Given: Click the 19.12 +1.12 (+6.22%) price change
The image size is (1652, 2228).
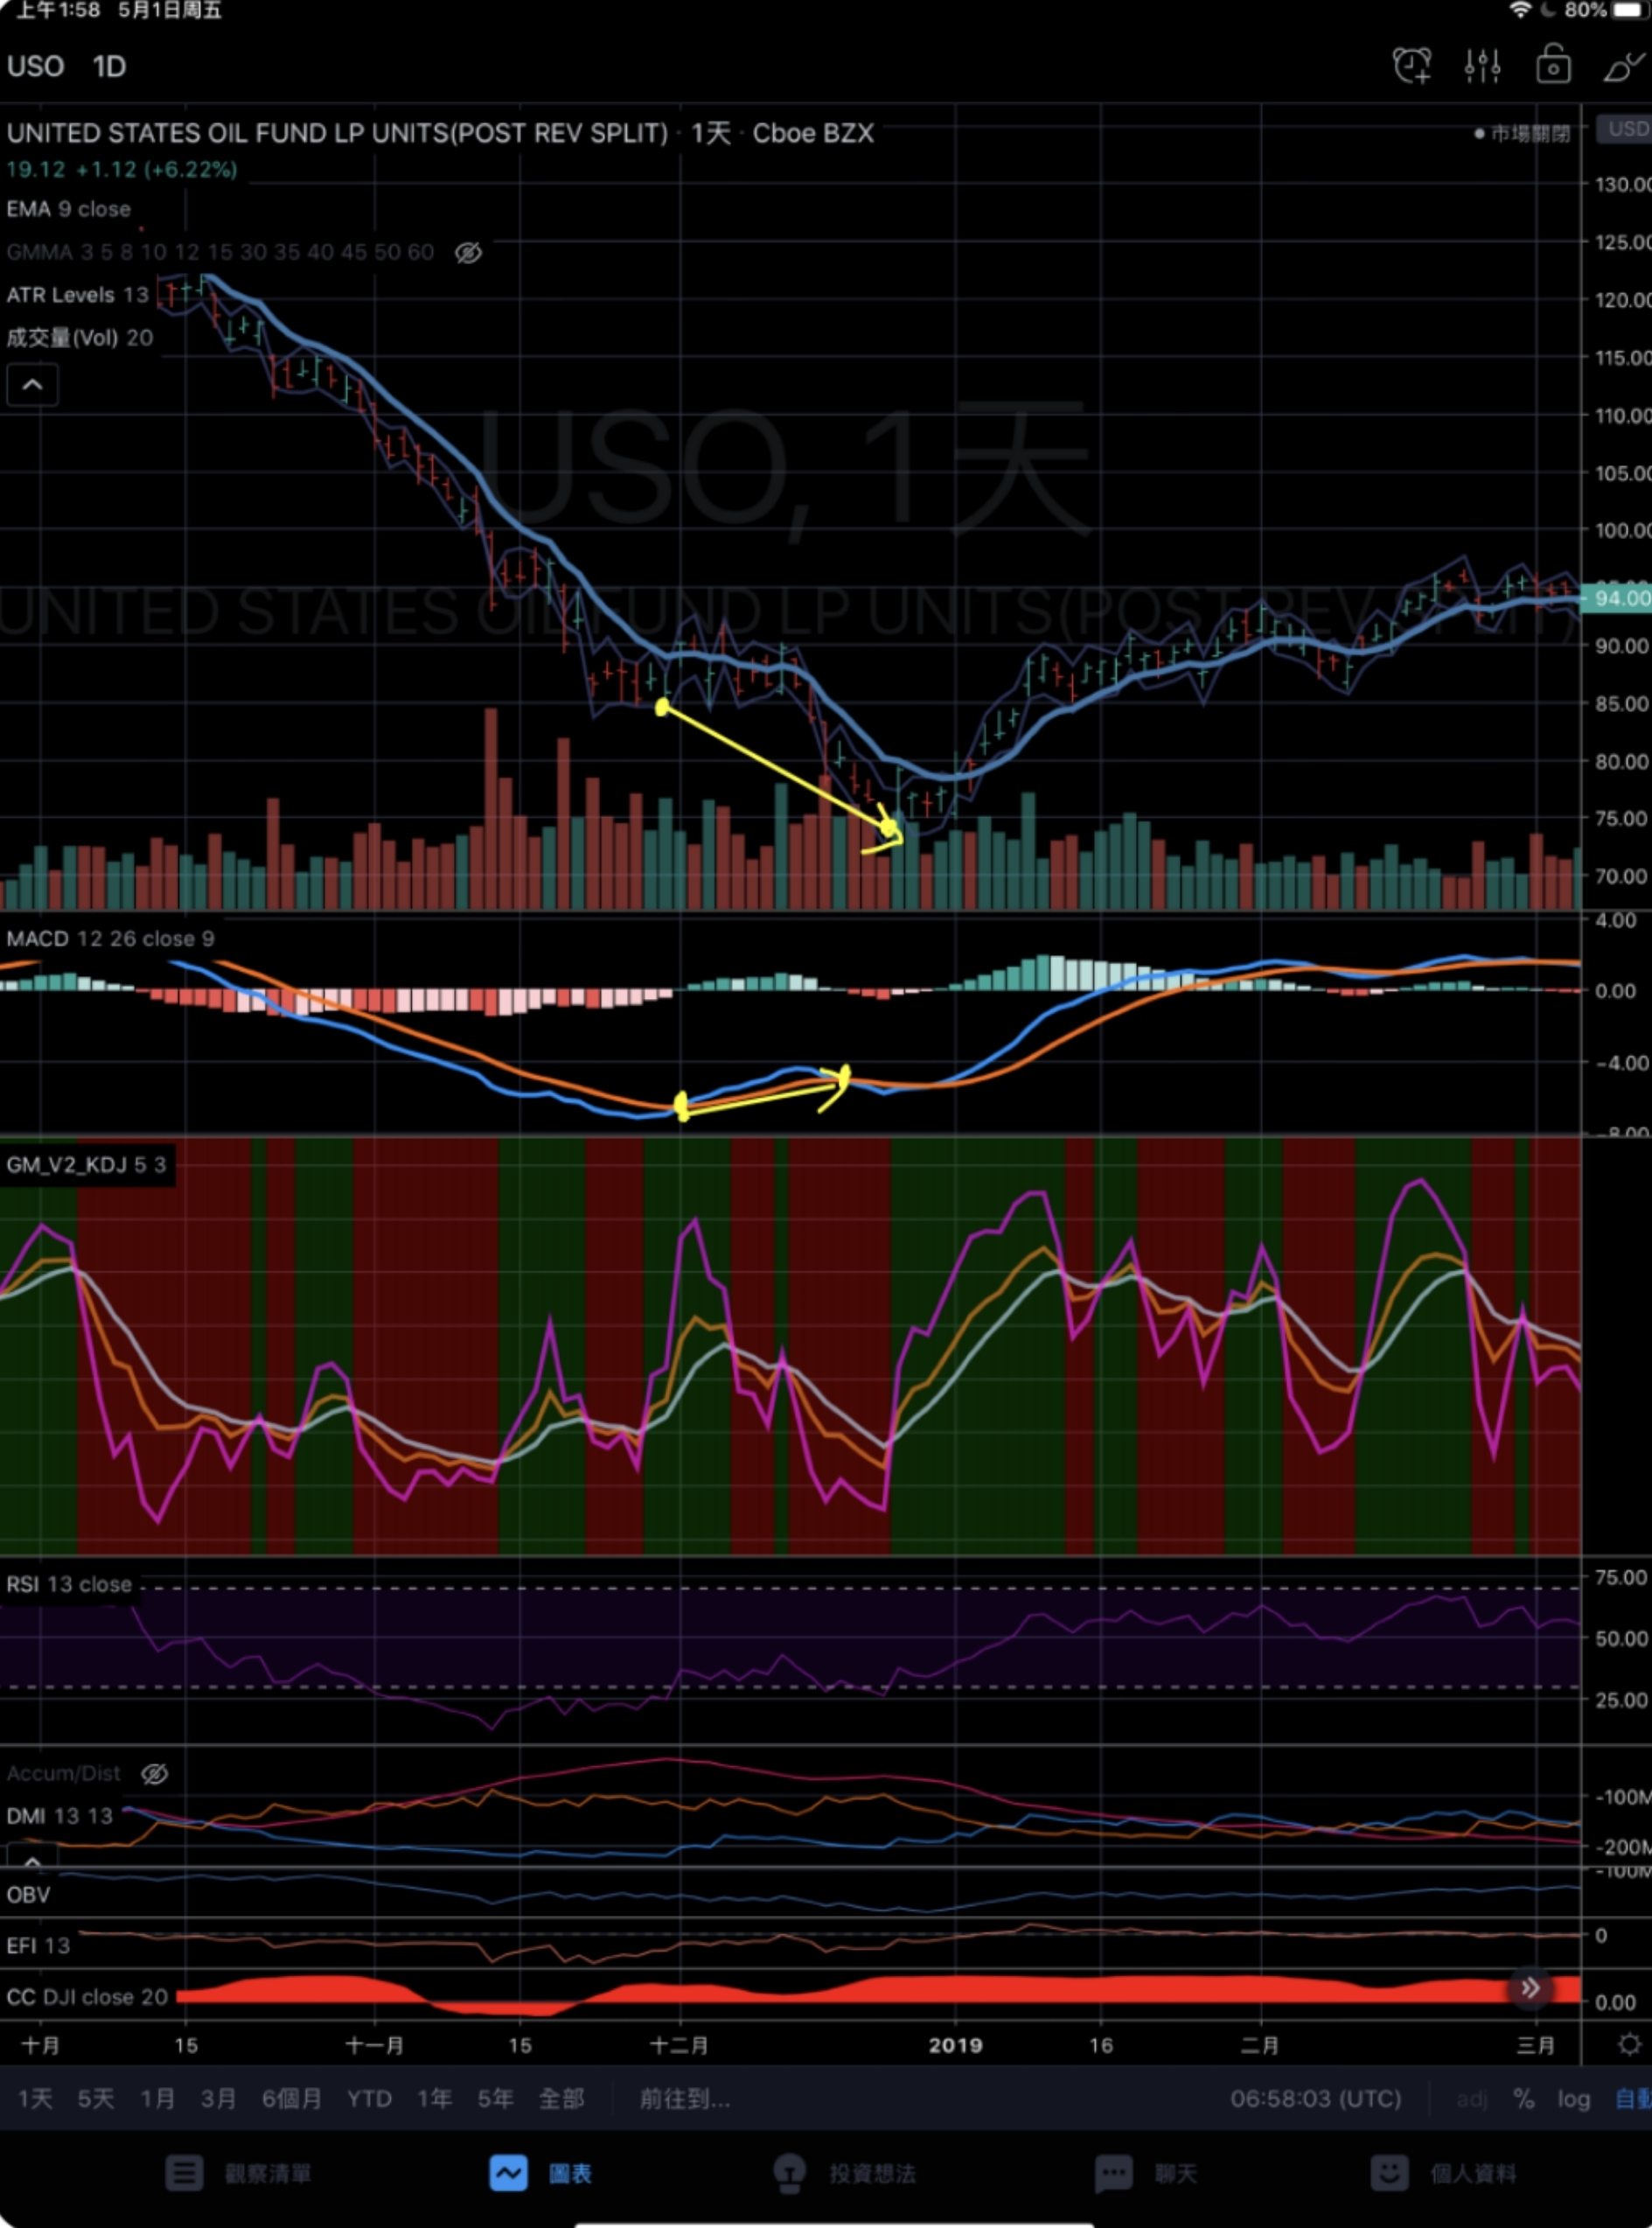Looking at the screenshot, I should tap(122, 170).
